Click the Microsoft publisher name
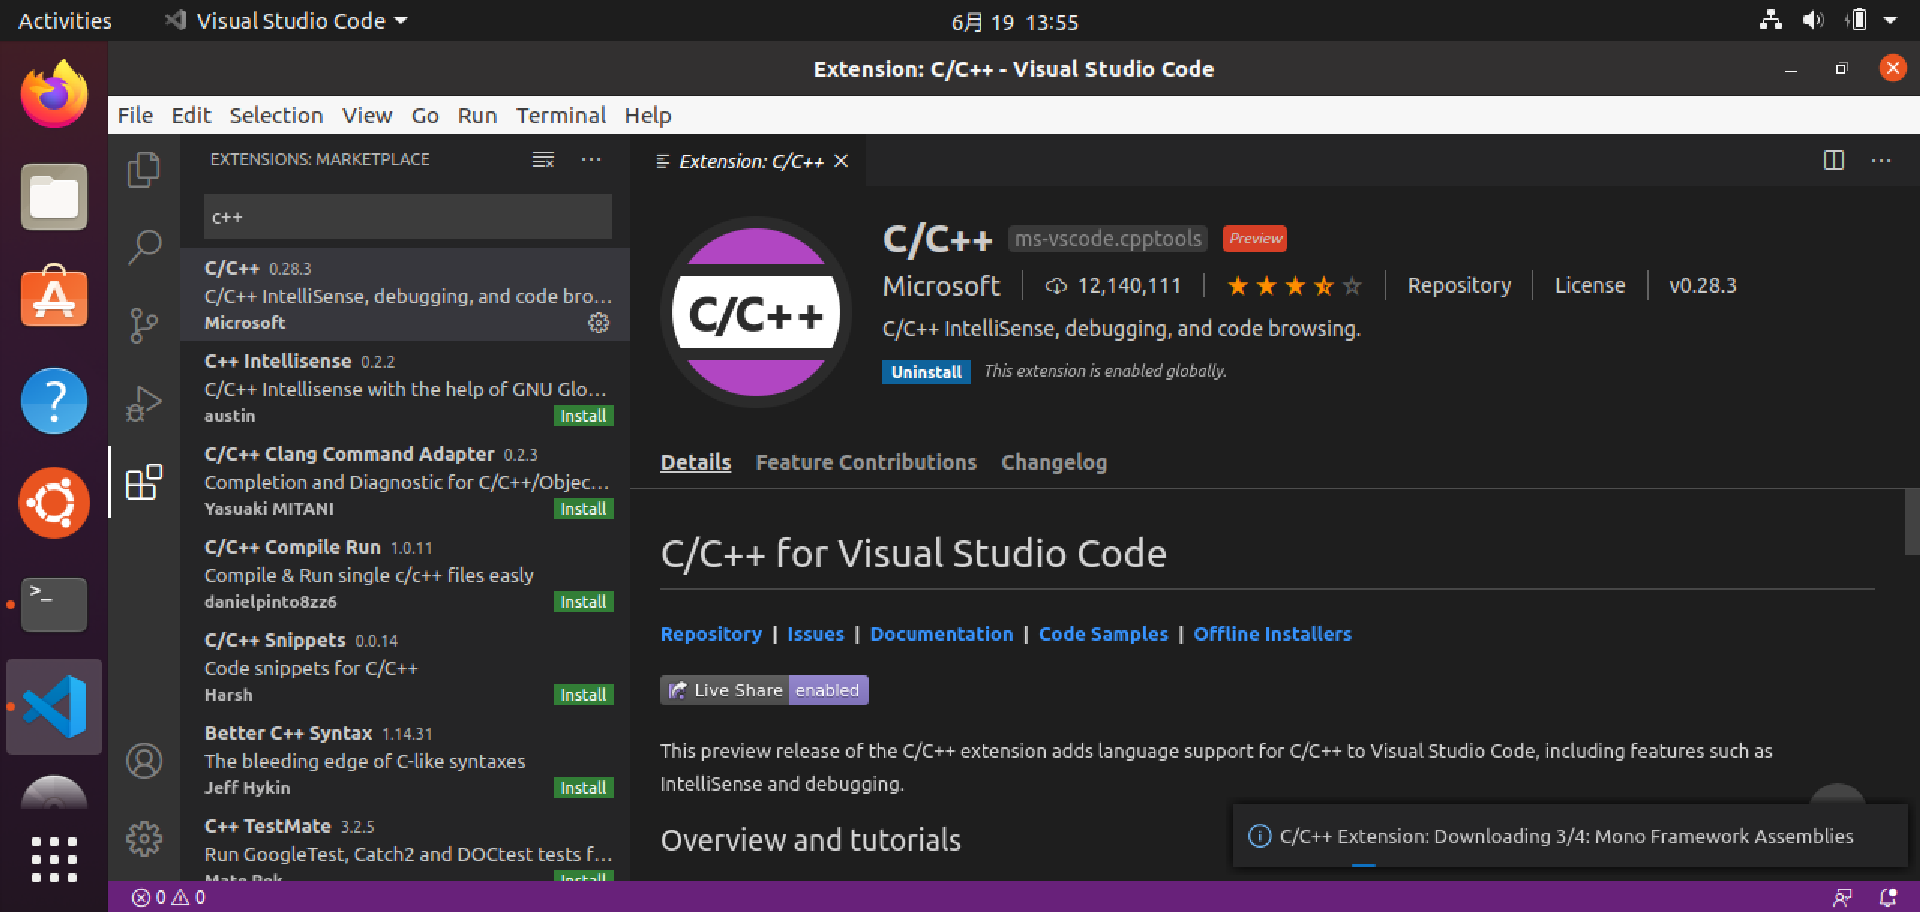Viewport: 1920px width, 912px height. coord(941,286)
